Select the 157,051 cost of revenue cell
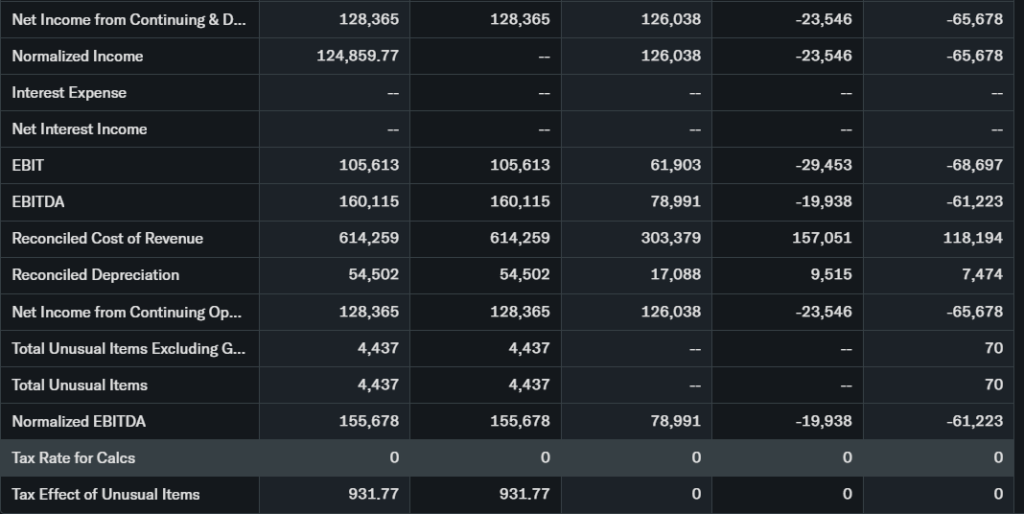Viewport: 1024px width, 514px height. click(822, 238)
